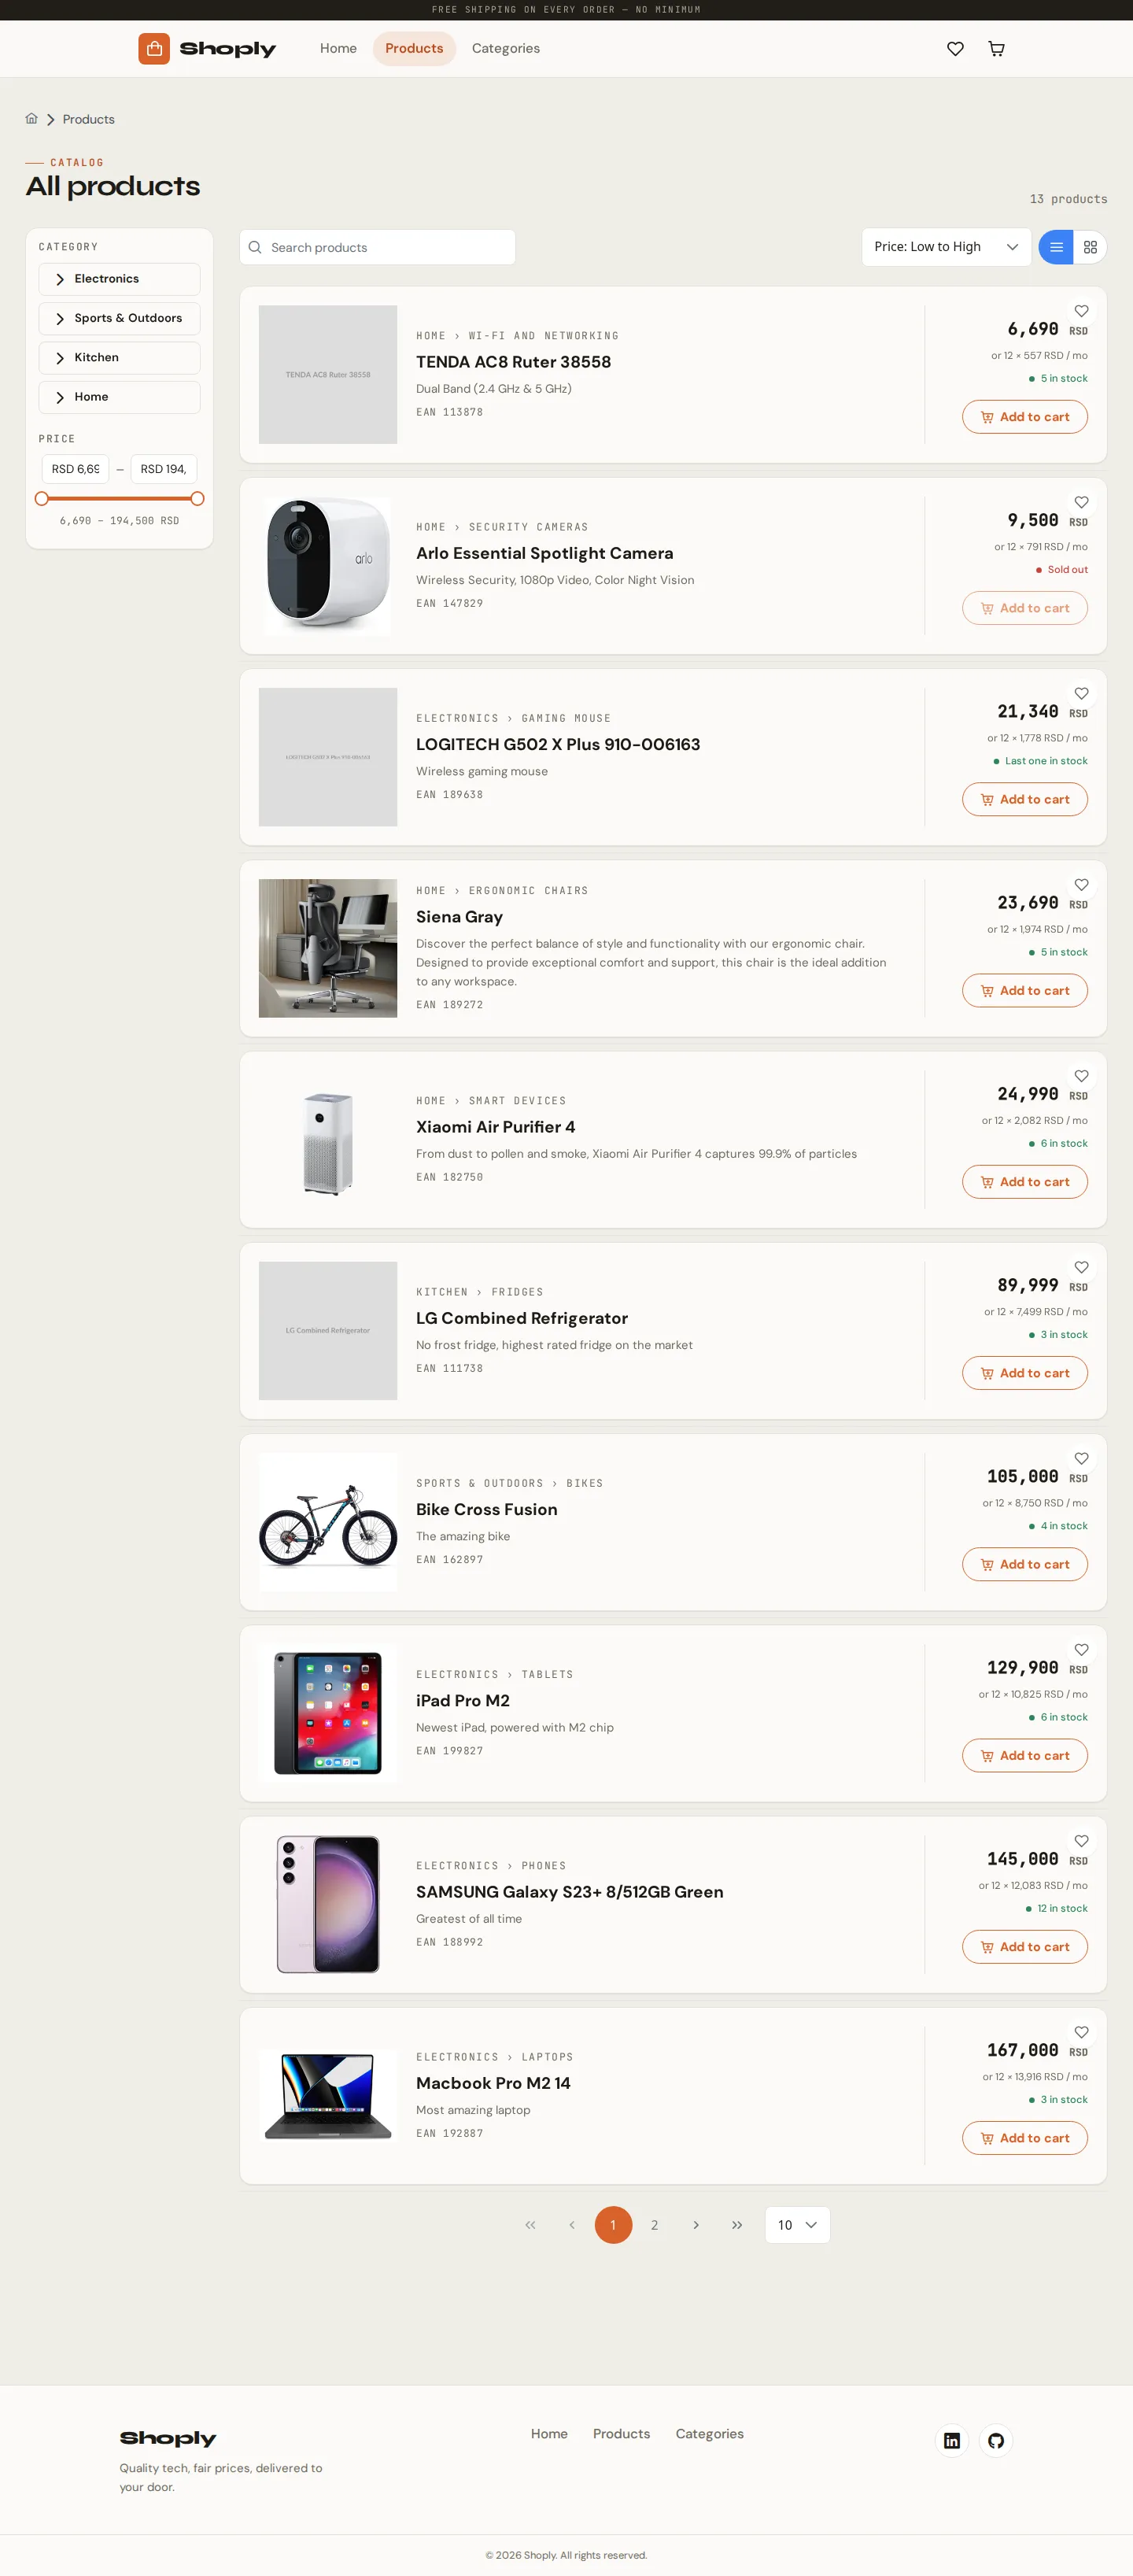Switch to list view layout
The width and height of the screenshot is (1133, 2576).
click(x=1056, y=247)
